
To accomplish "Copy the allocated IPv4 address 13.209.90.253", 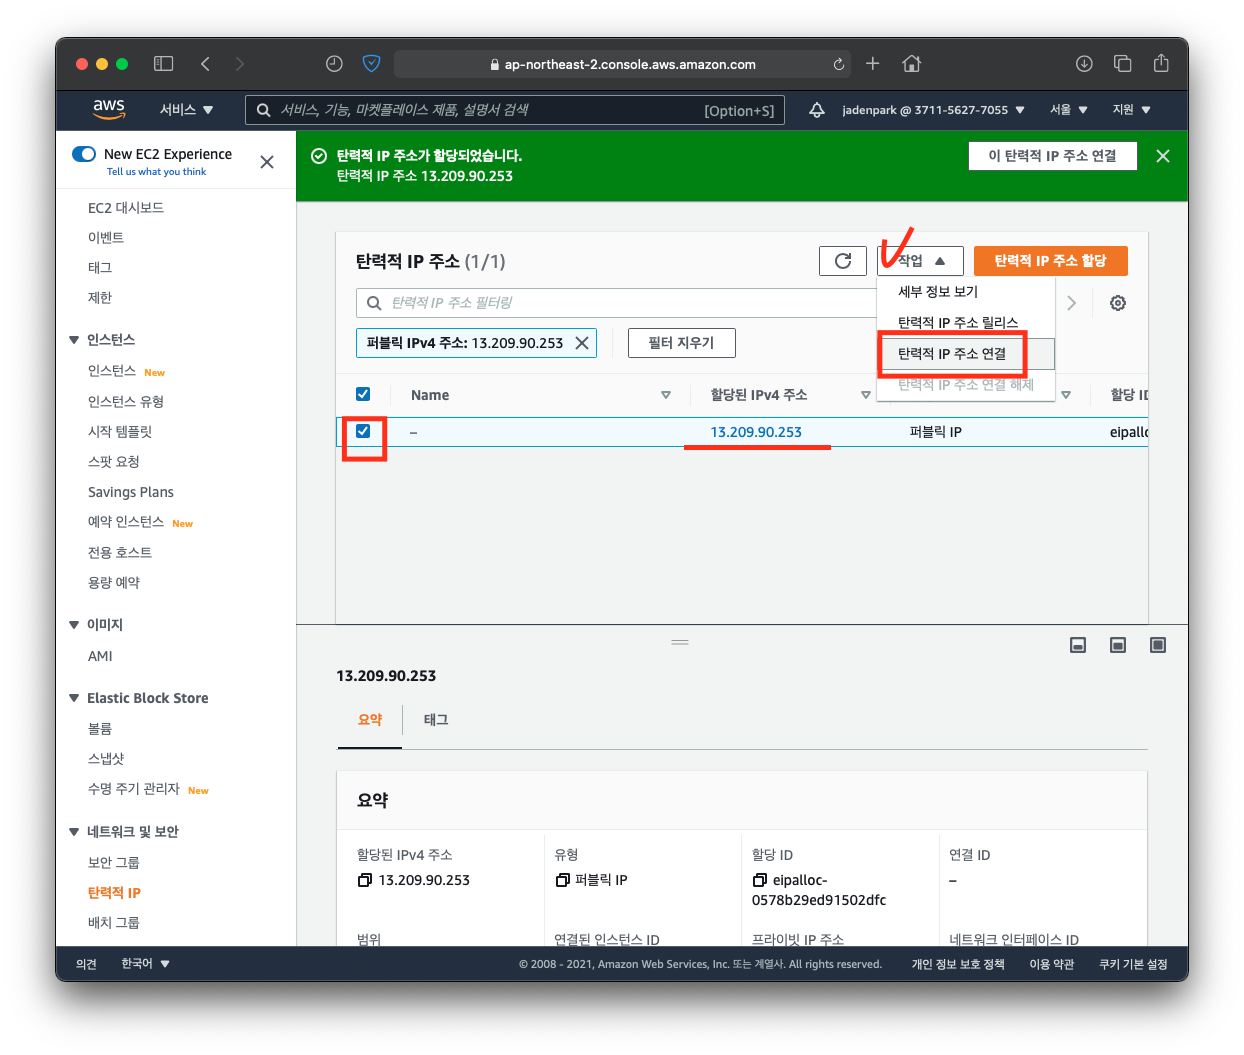I will click(365, 880).
